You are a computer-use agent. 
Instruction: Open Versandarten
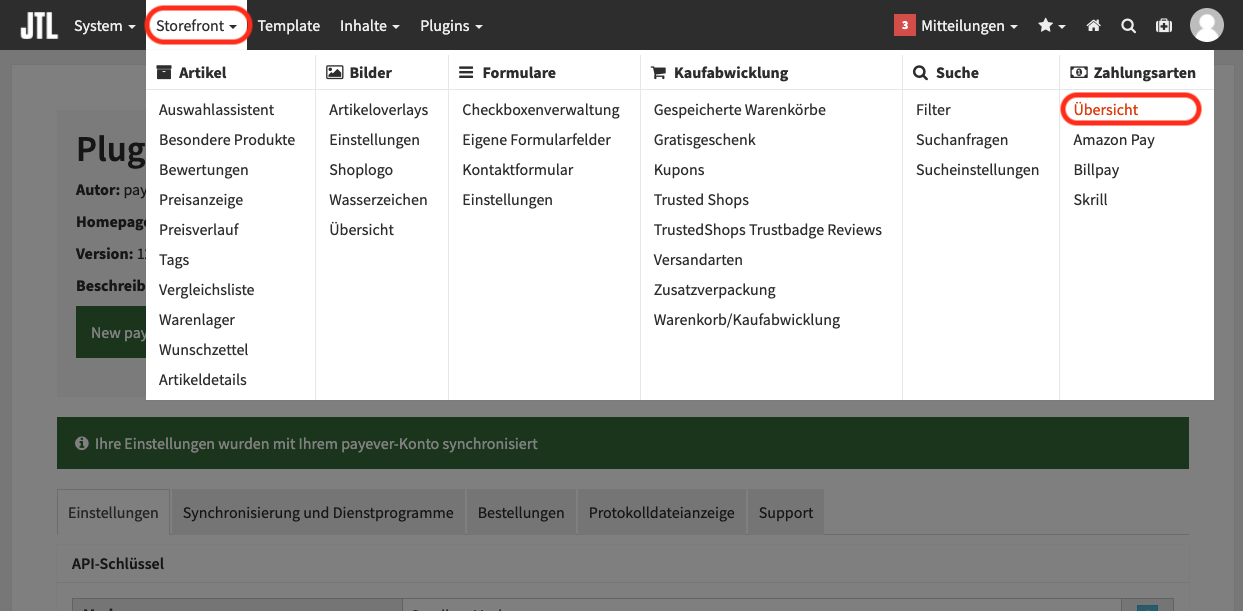click(698, 260)
